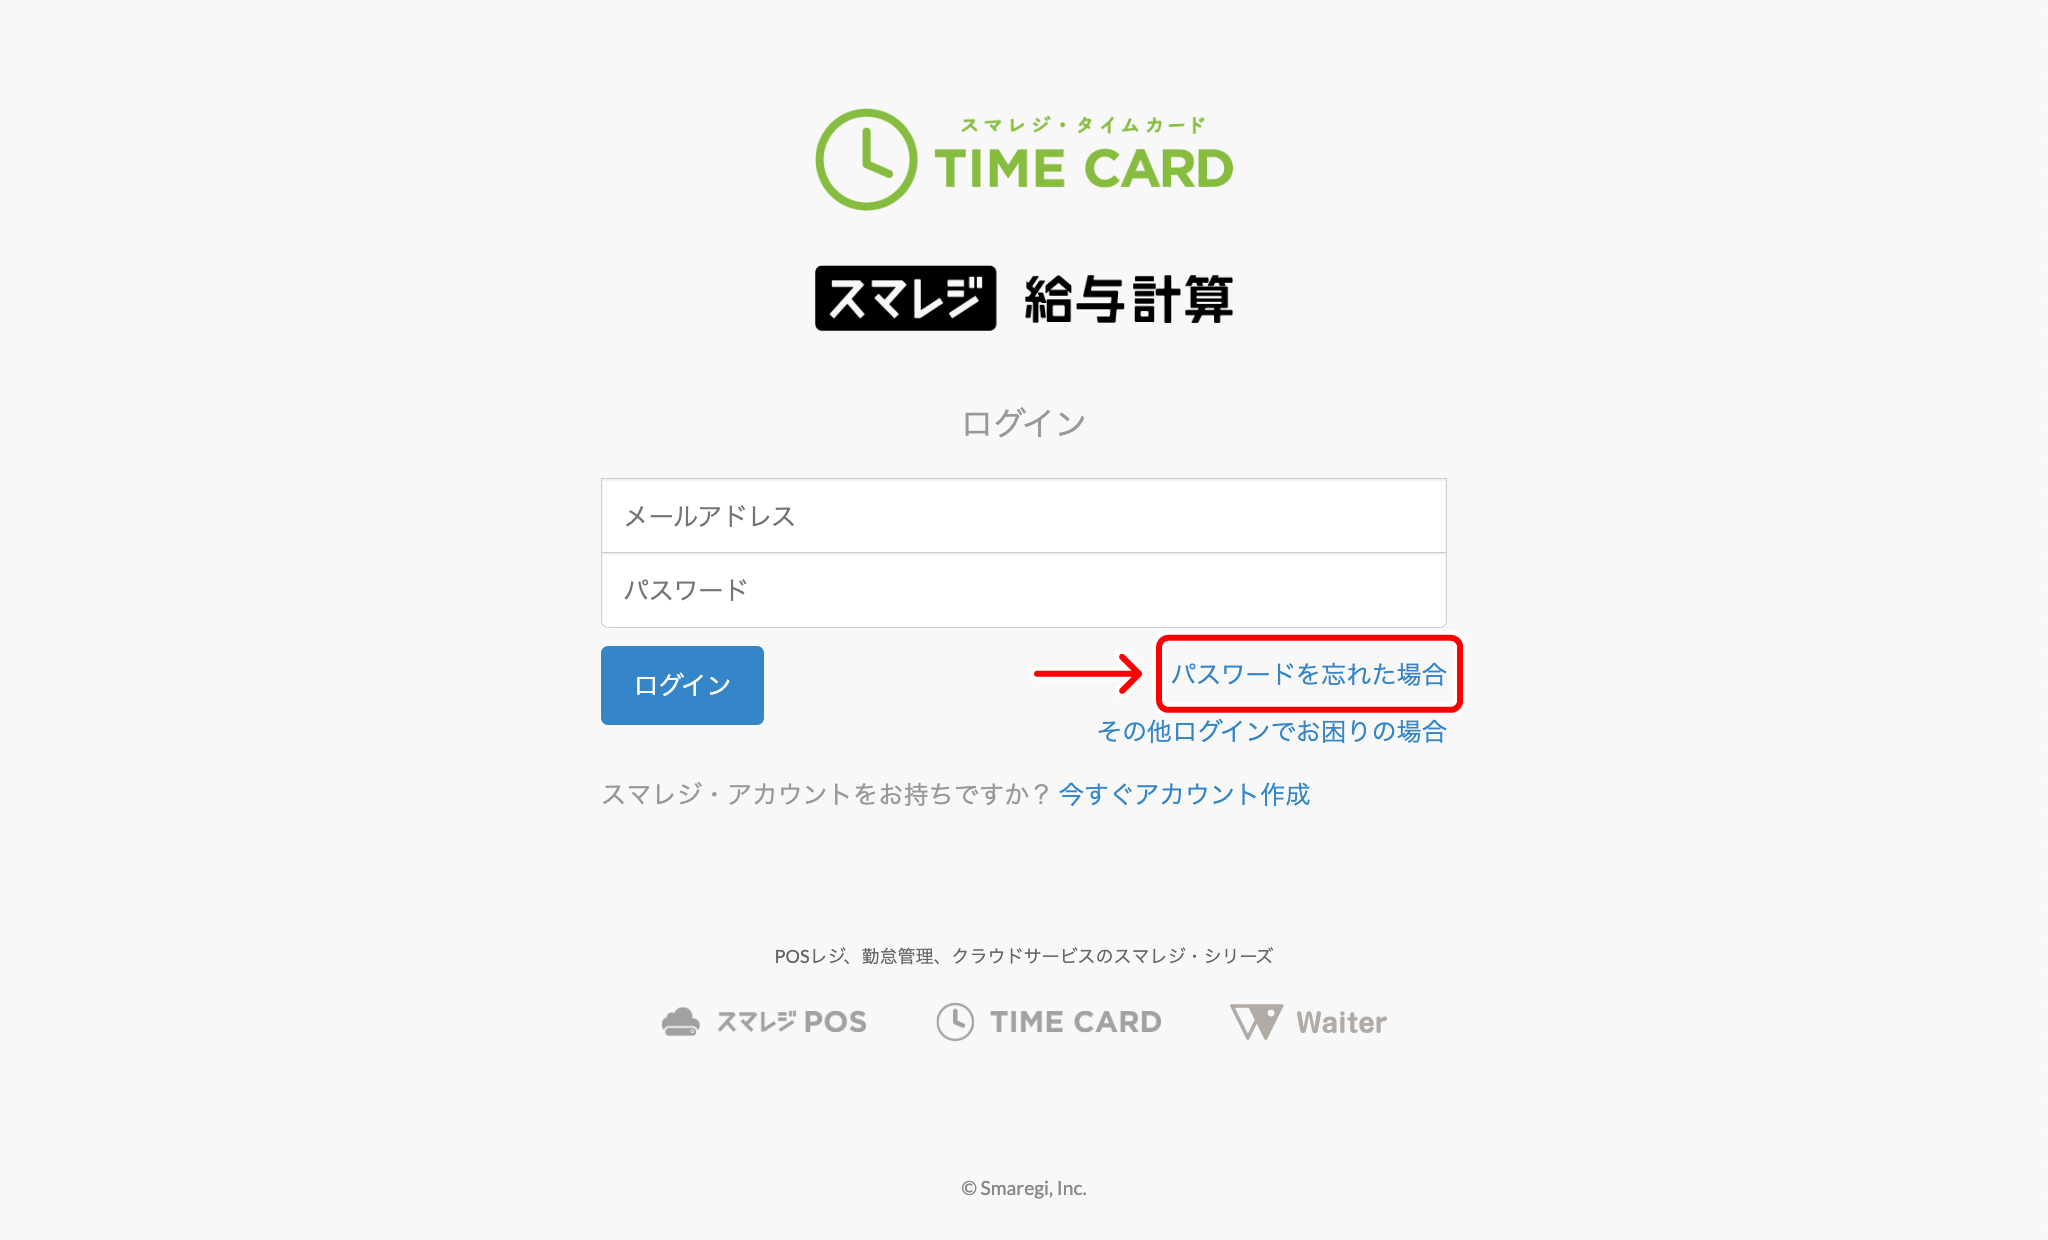Image resolution: width=2048 pixels, height=1240 pixels.
Task: Focus the パスワード input field
Action: click(x=1023, y=590)
